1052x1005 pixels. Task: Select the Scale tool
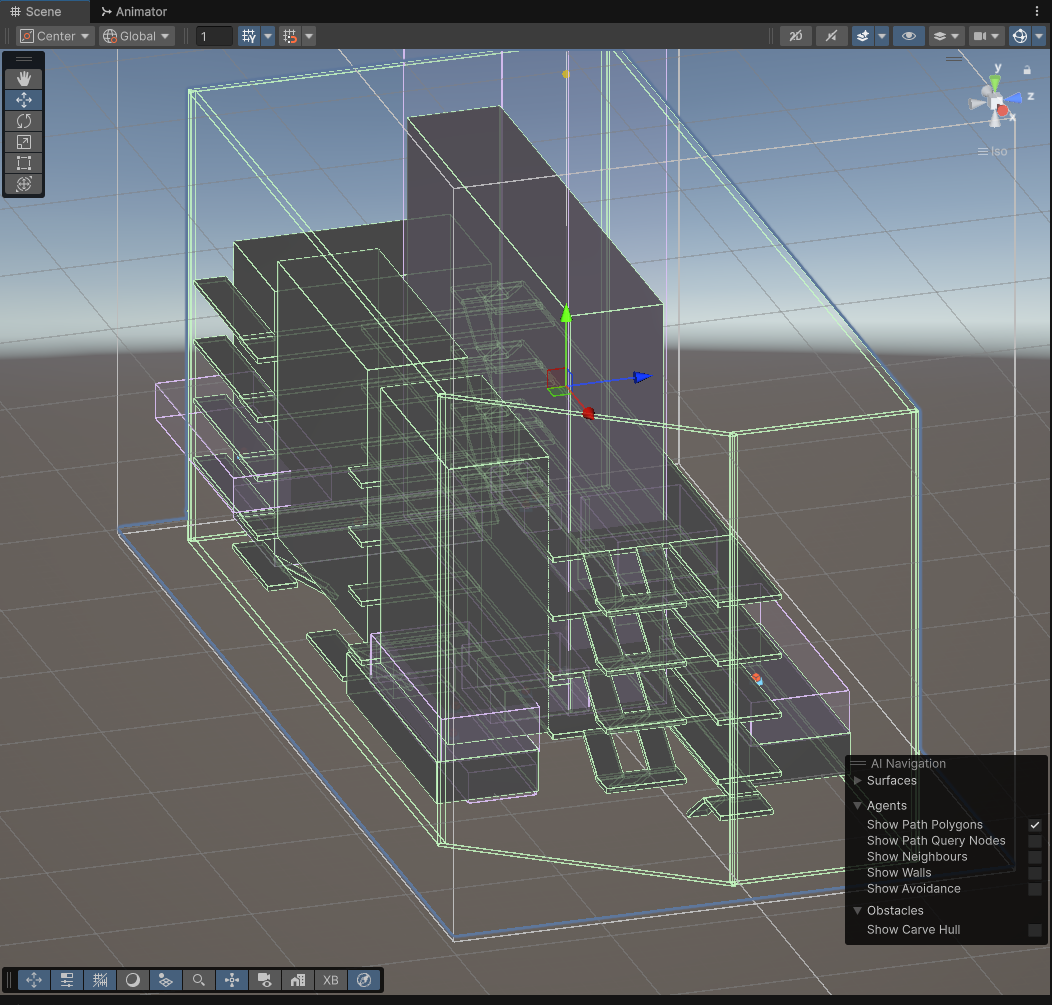click(24, 142)
